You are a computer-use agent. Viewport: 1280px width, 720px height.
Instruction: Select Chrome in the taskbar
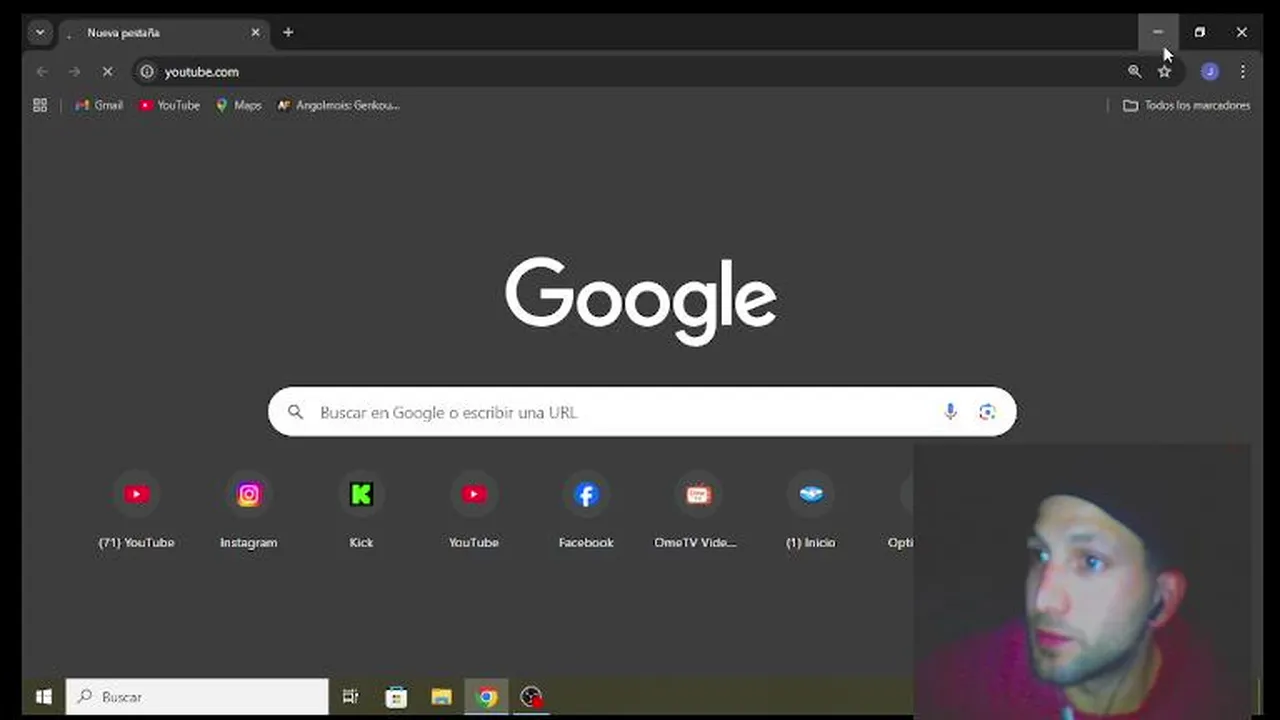tap(487, 697)
